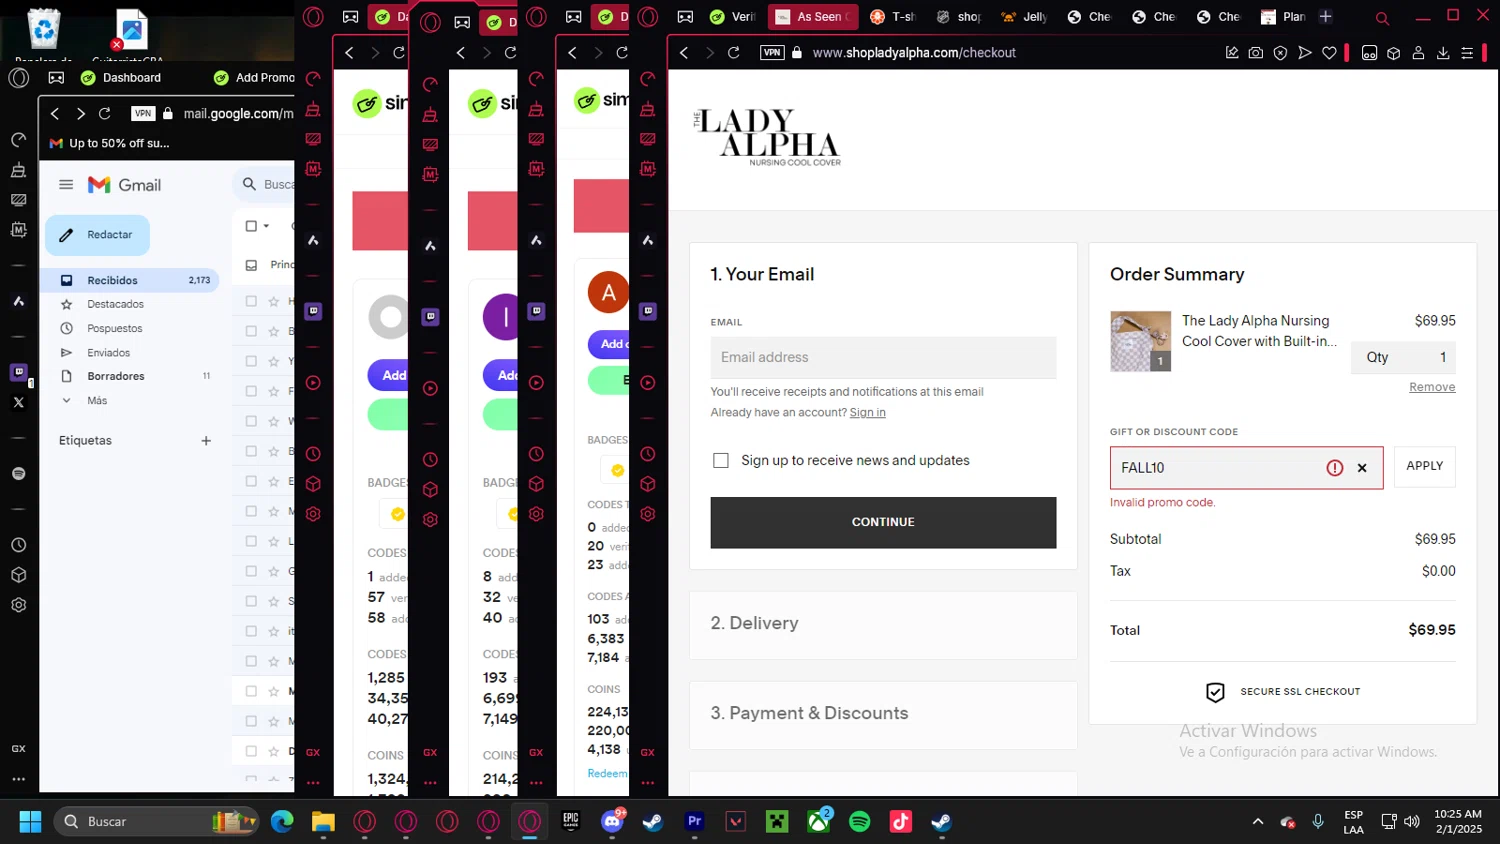Remove the nursing cover from order
1500x844 pixels.
pos(1432,388)
